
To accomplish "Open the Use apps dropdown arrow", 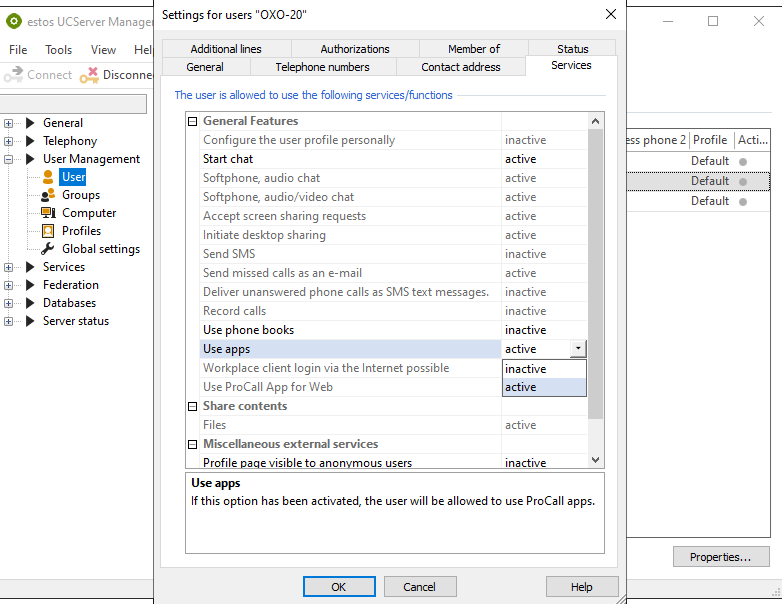I will [578, 349].
